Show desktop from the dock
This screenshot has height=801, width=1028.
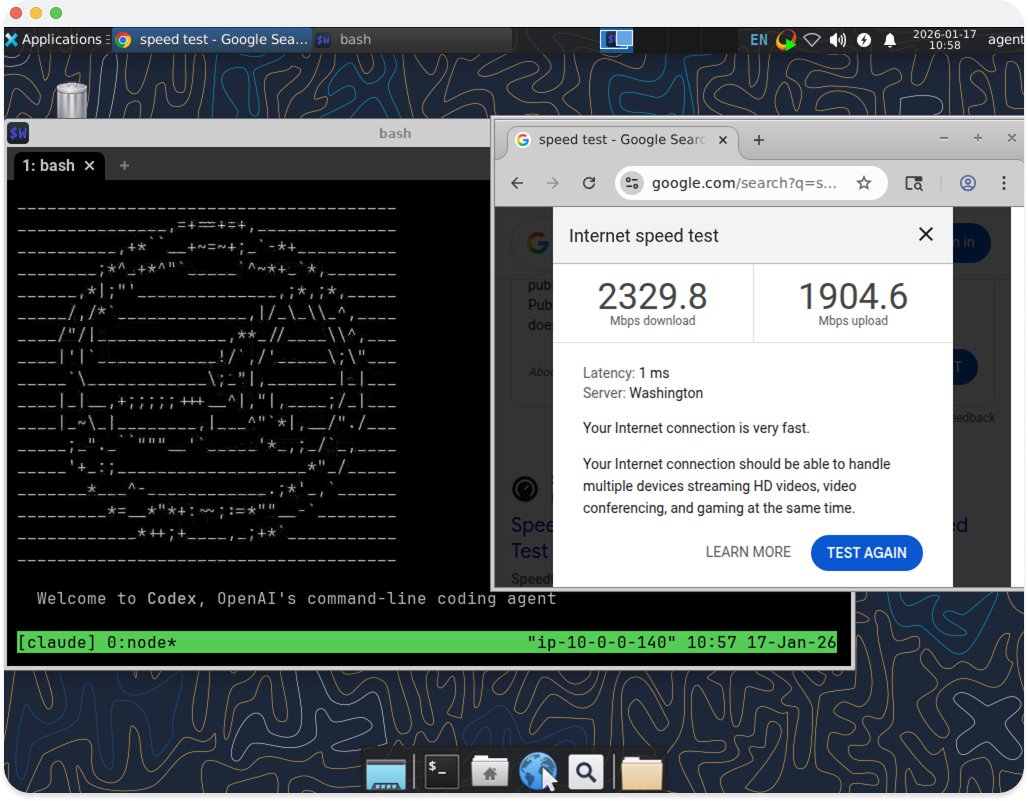(x=386, y=772)
